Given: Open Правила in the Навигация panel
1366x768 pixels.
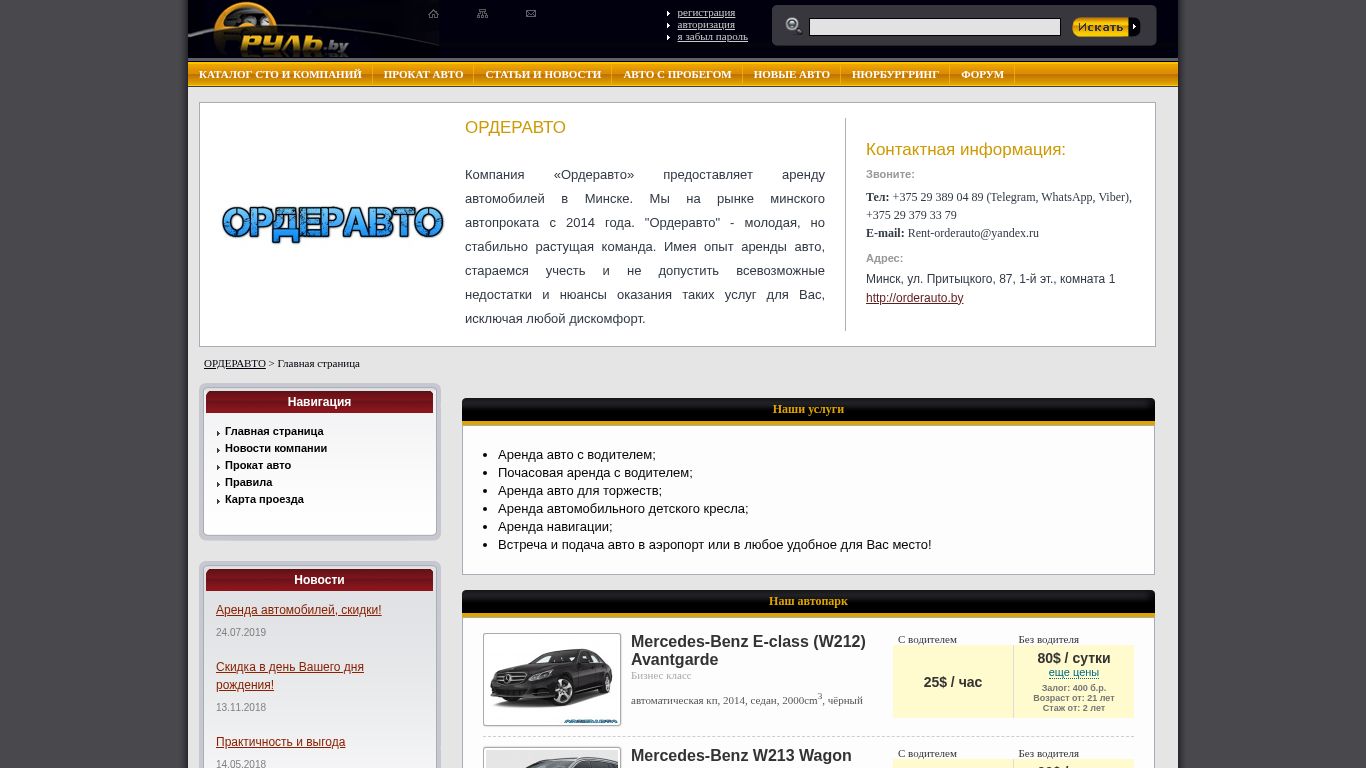Looking at the screenshot, I should click(x=248, y=482).
